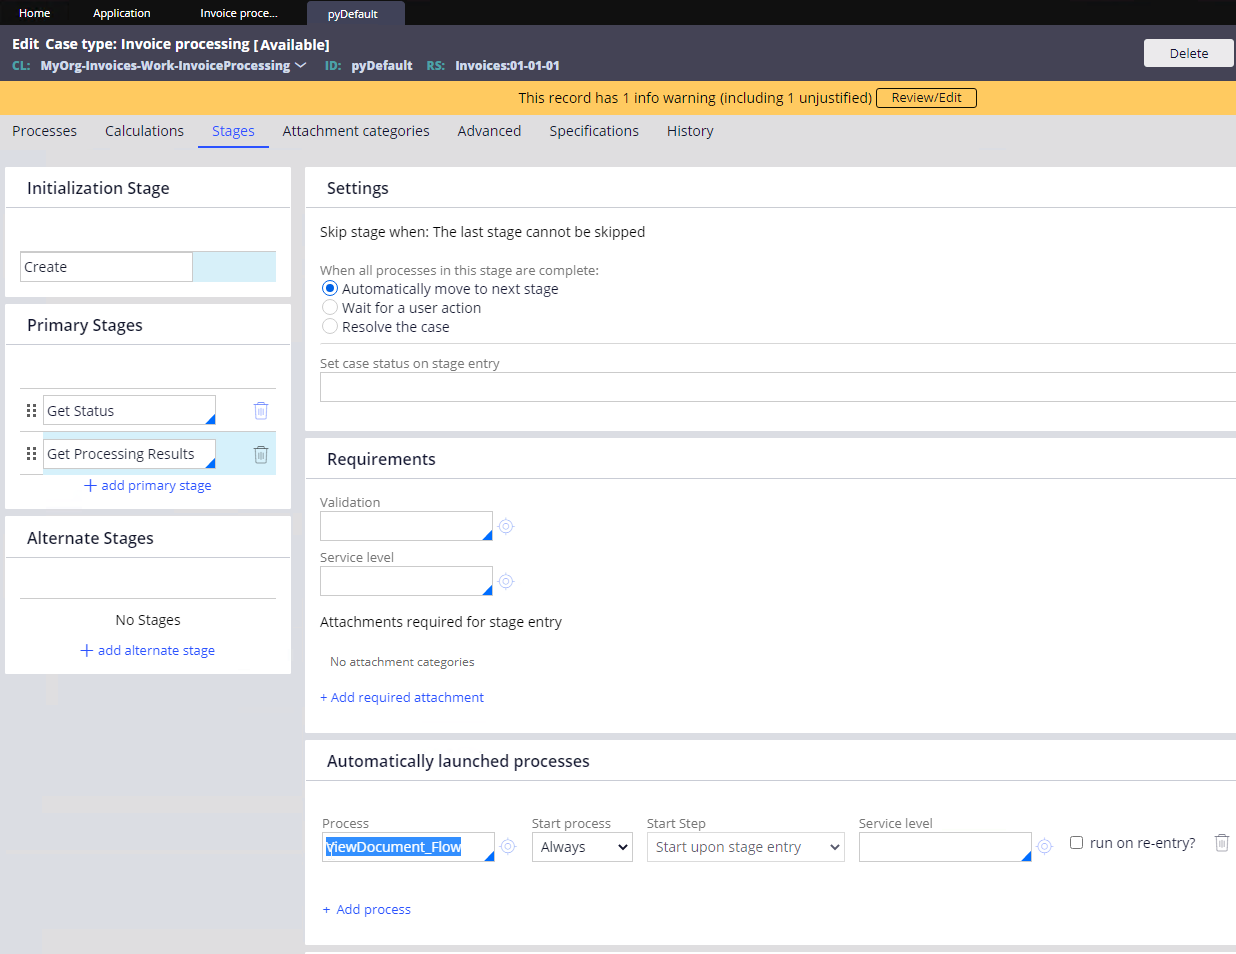The width and height of the screenshot is (1236, 954).
Task: Delete the ViewDocument_Flow process row
Action: coord(1221,843)
